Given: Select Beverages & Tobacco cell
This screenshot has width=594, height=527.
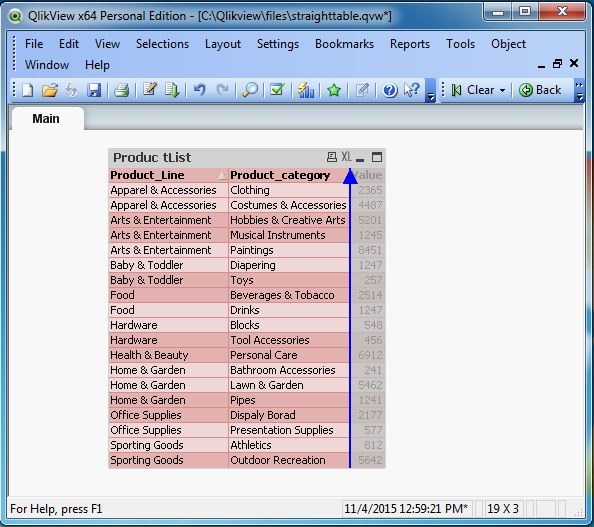Looking at the screenshot, I should [289, 295].
